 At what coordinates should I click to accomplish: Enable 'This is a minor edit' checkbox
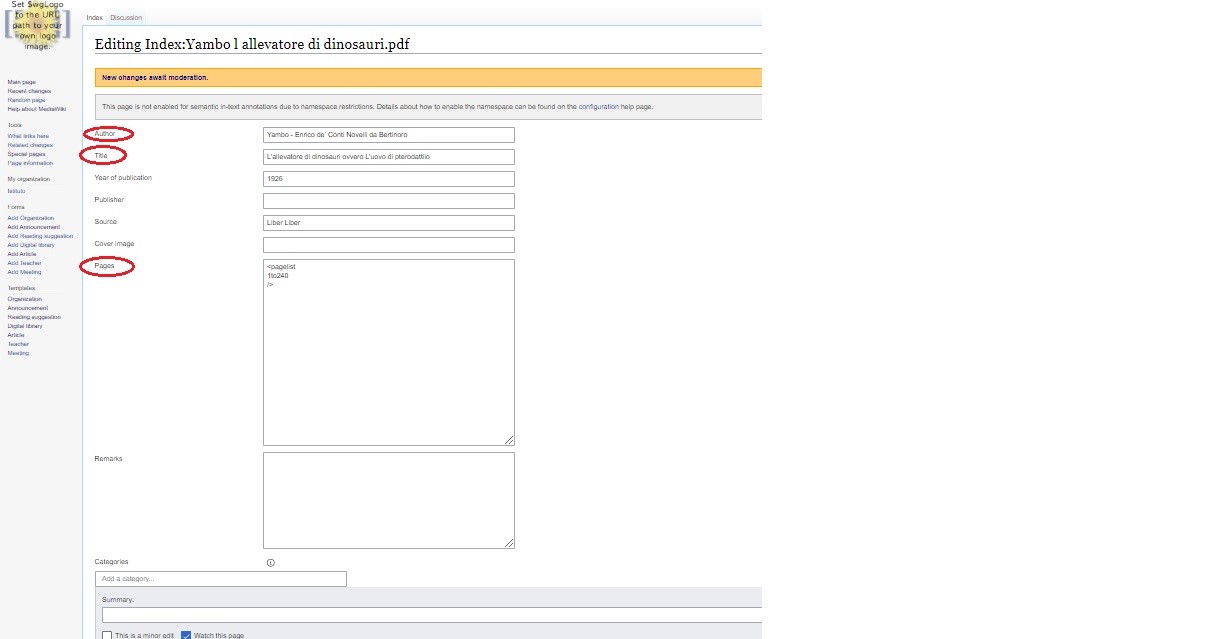click(x=107, y=635)
